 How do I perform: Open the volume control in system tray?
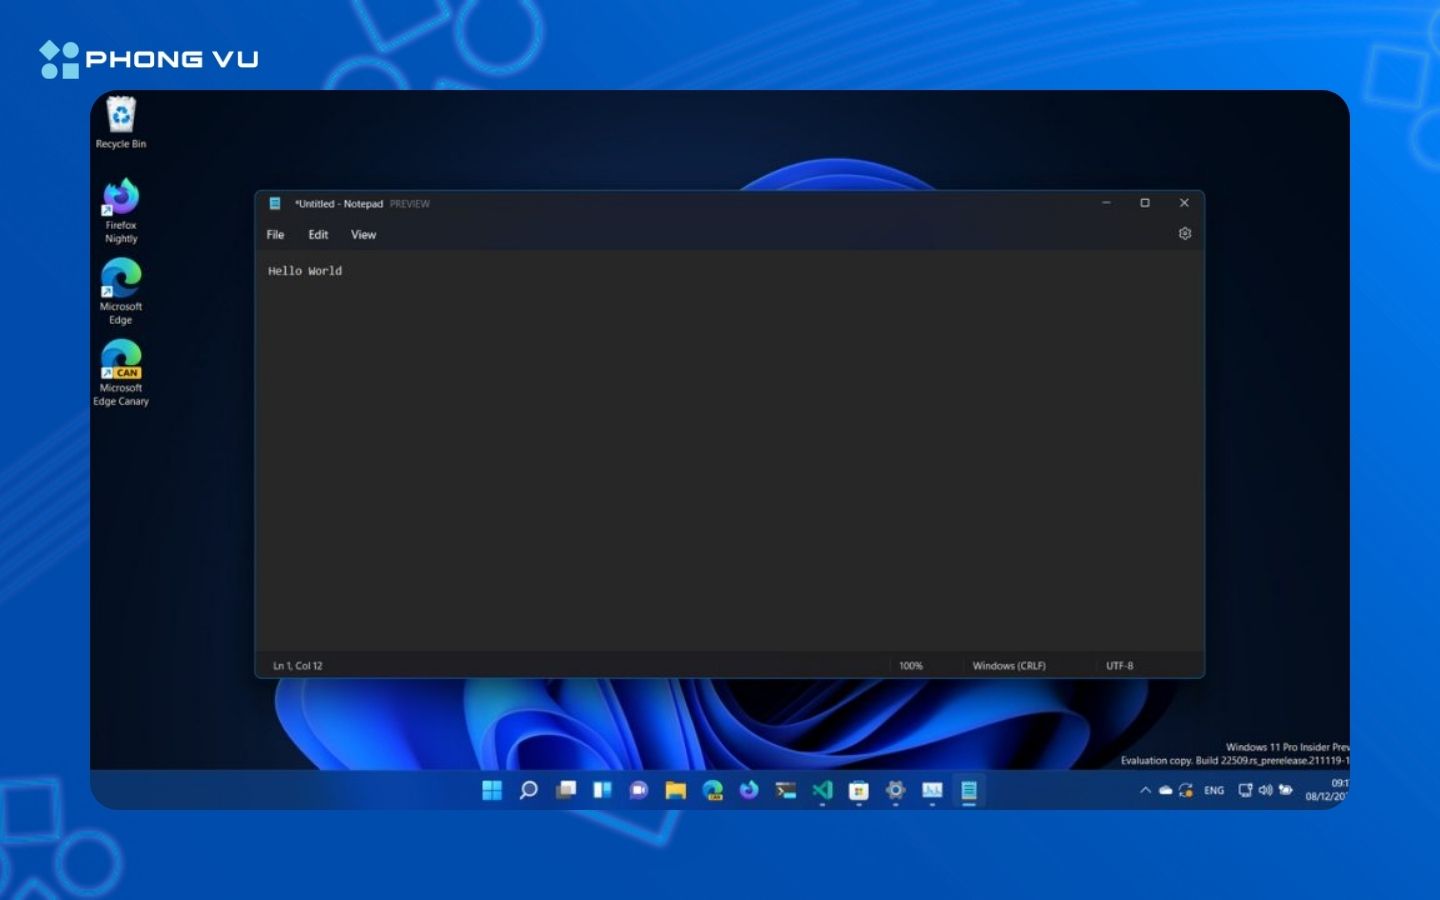(1265, 790)
